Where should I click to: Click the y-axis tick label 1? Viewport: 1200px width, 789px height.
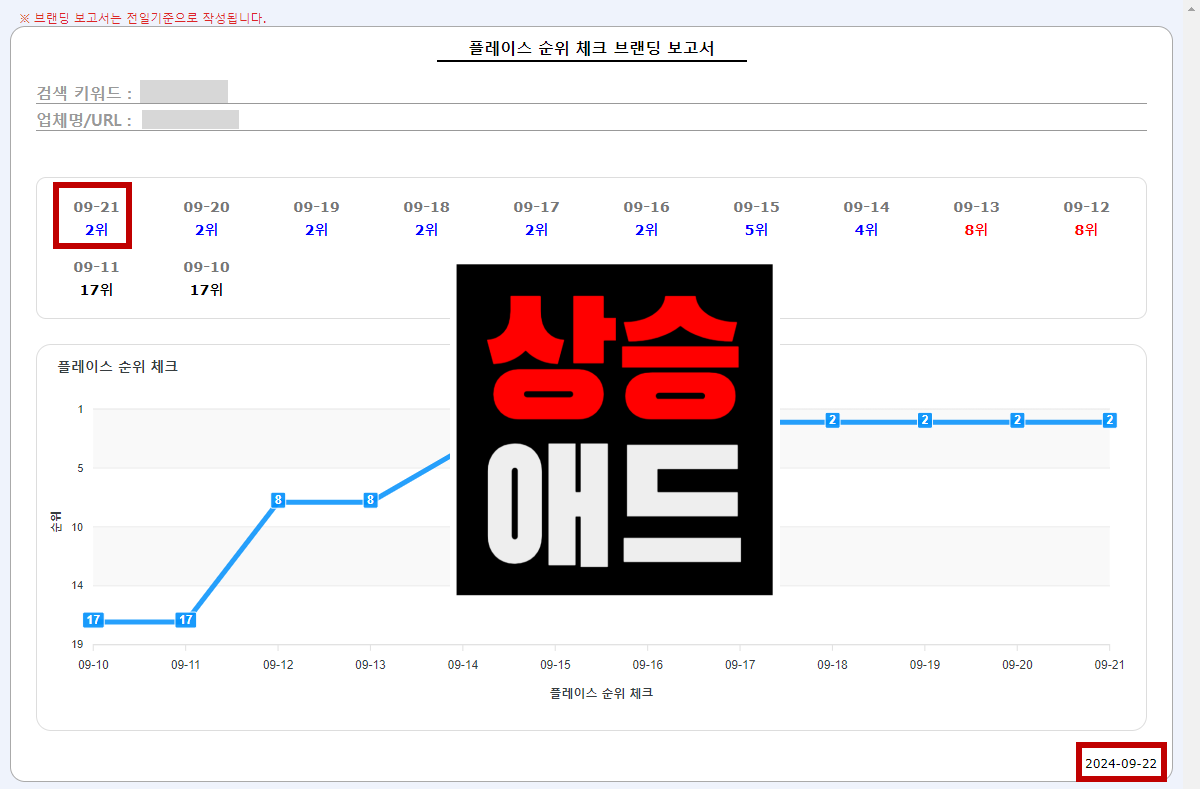pos(80,409)
